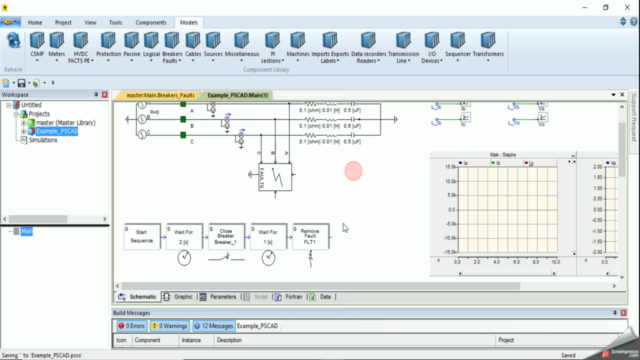Select the Start Sequence block

pos(142,236)
